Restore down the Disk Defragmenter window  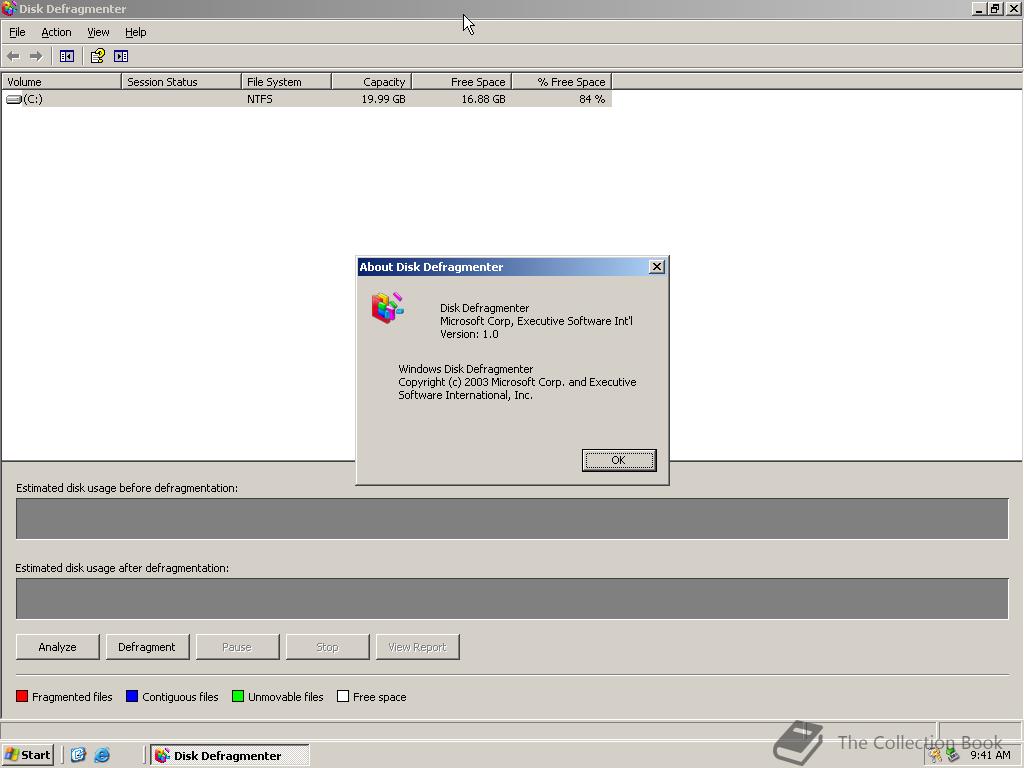coord(995,8)
